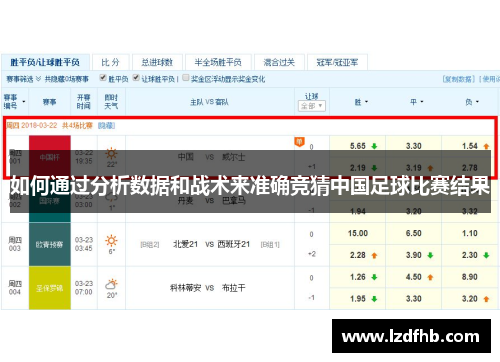
Task: Select the 8.90 lose odds cell
Action: click(x=470, y=277)
